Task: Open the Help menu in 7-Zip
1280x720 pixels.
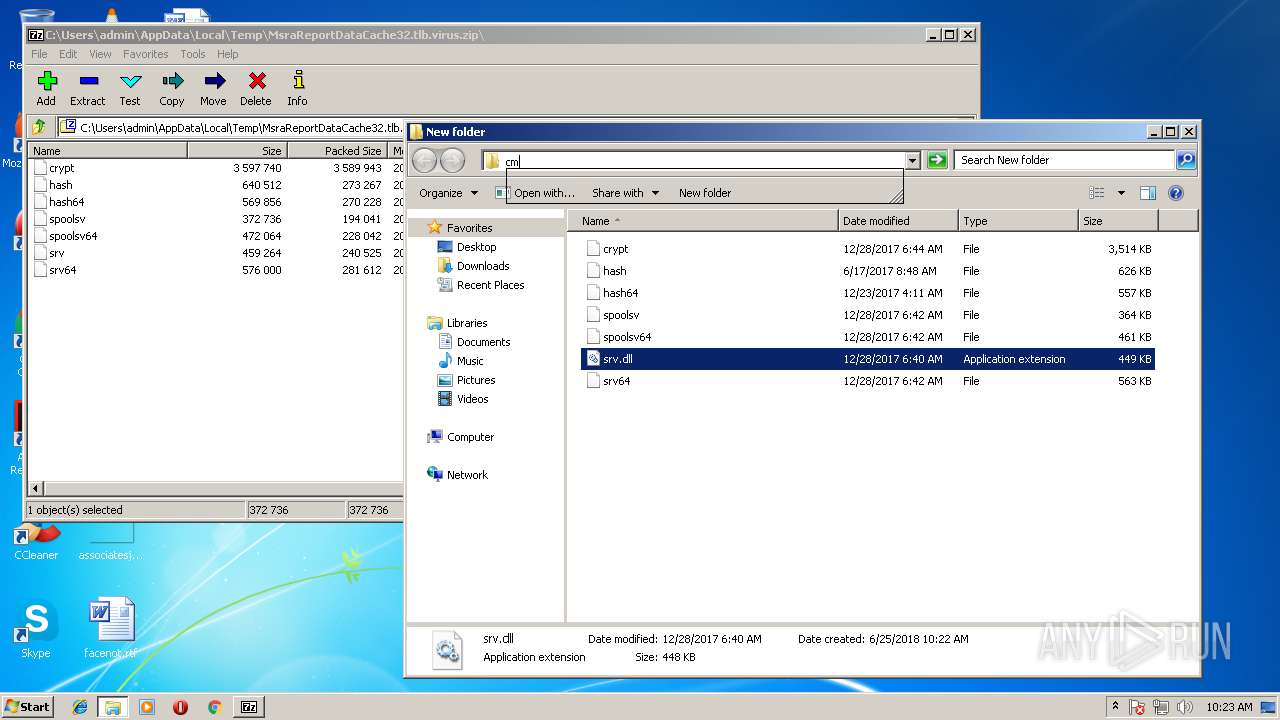Action: click(228, 54)
